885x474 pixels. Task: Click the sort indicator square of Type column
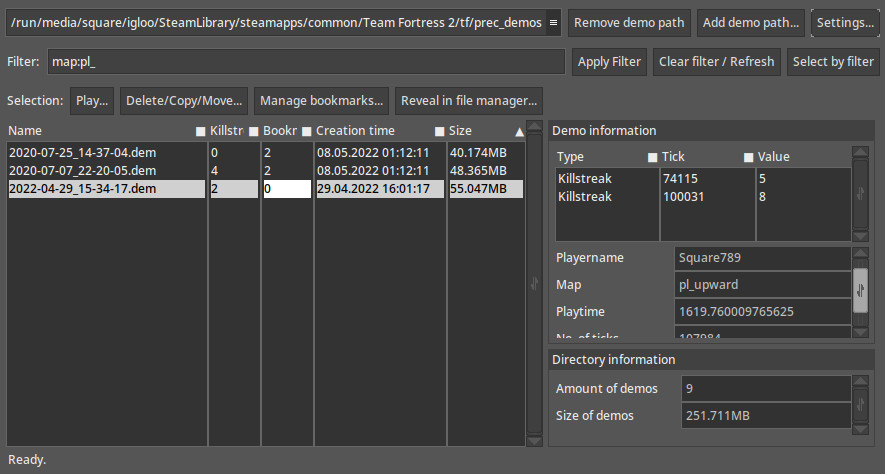[652, 157]
